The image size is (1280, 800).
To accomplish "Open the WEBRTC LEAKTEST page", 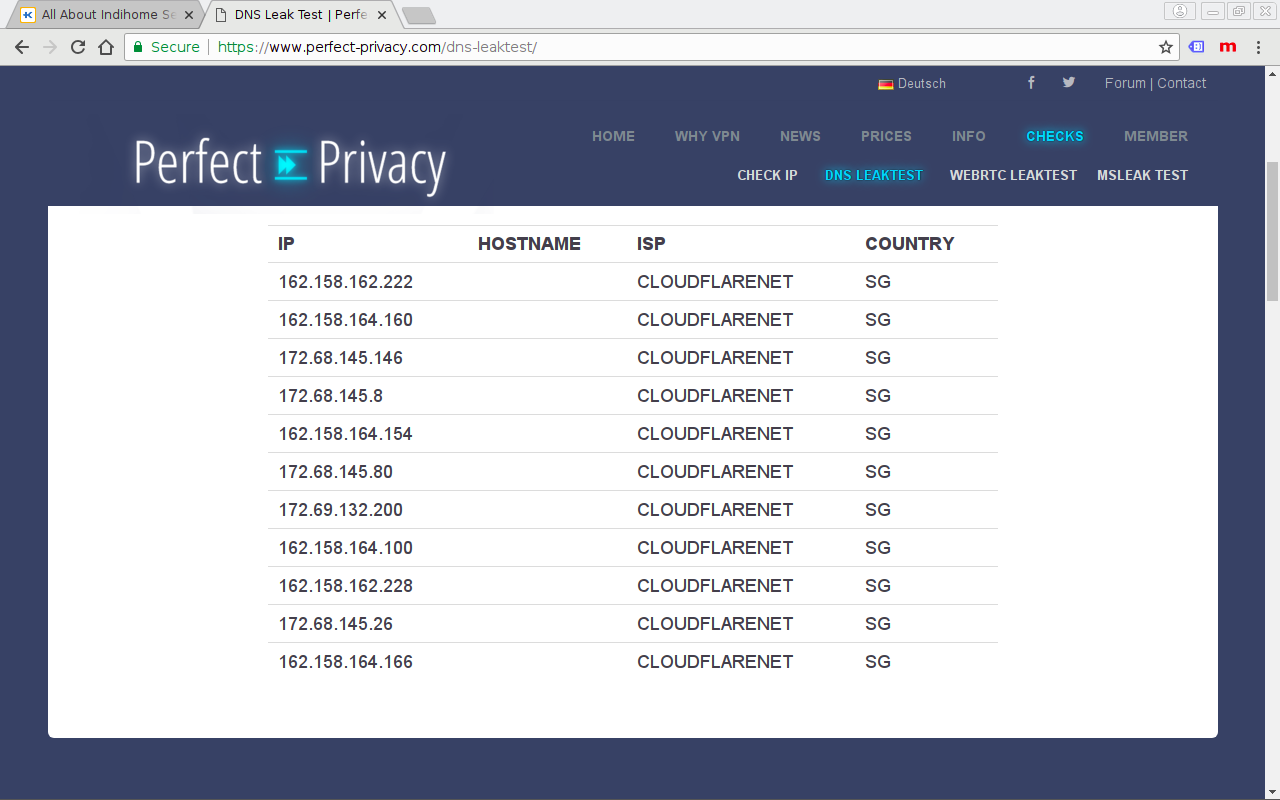I will [1013, 175].
